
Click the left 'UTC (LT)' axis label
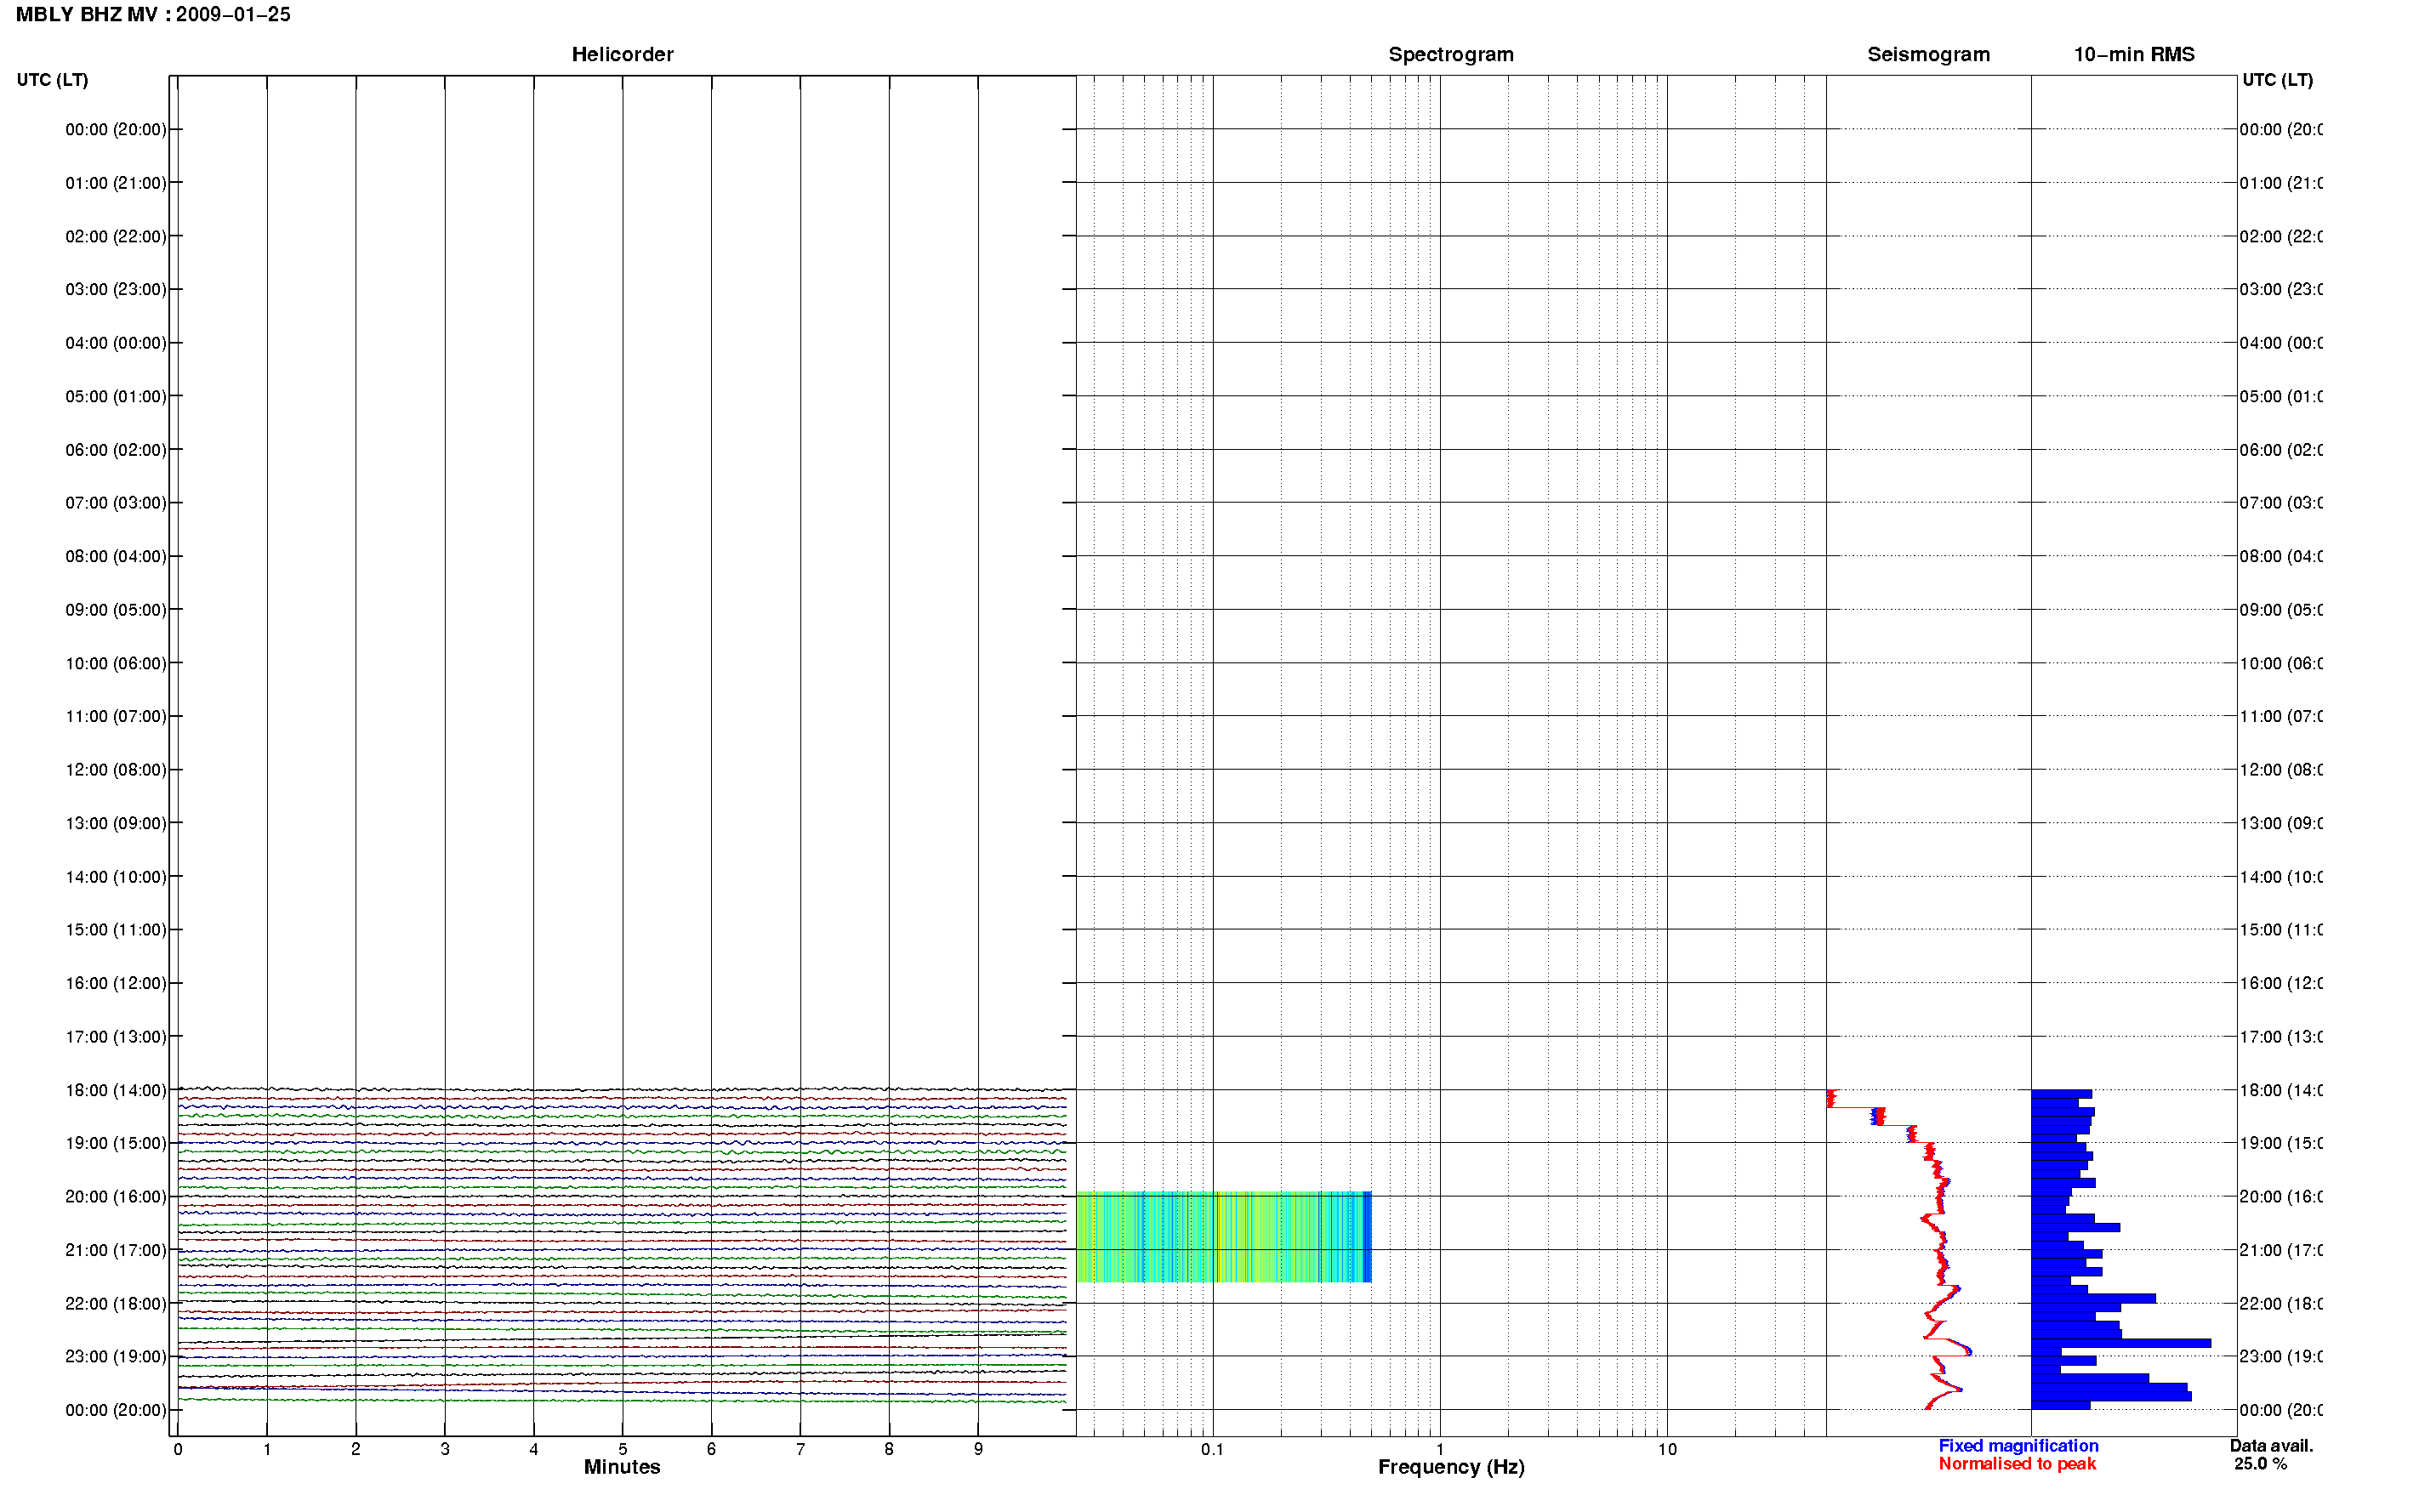coord(52,80)
